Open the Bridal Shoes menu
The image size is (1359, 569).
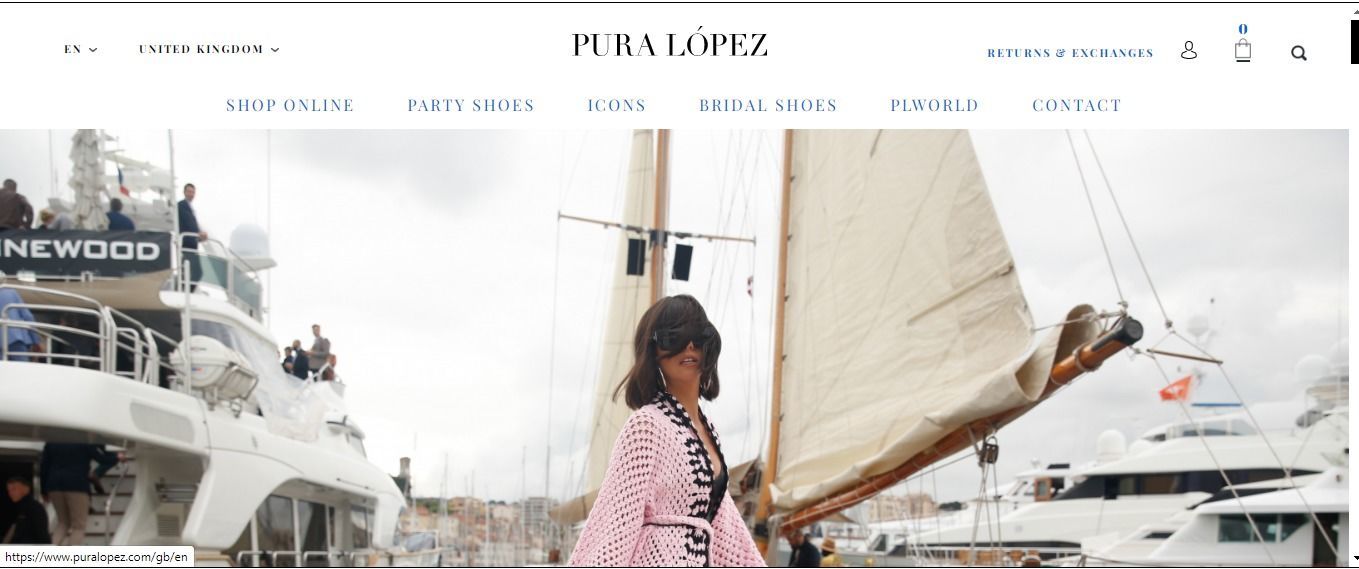point(768,105)
